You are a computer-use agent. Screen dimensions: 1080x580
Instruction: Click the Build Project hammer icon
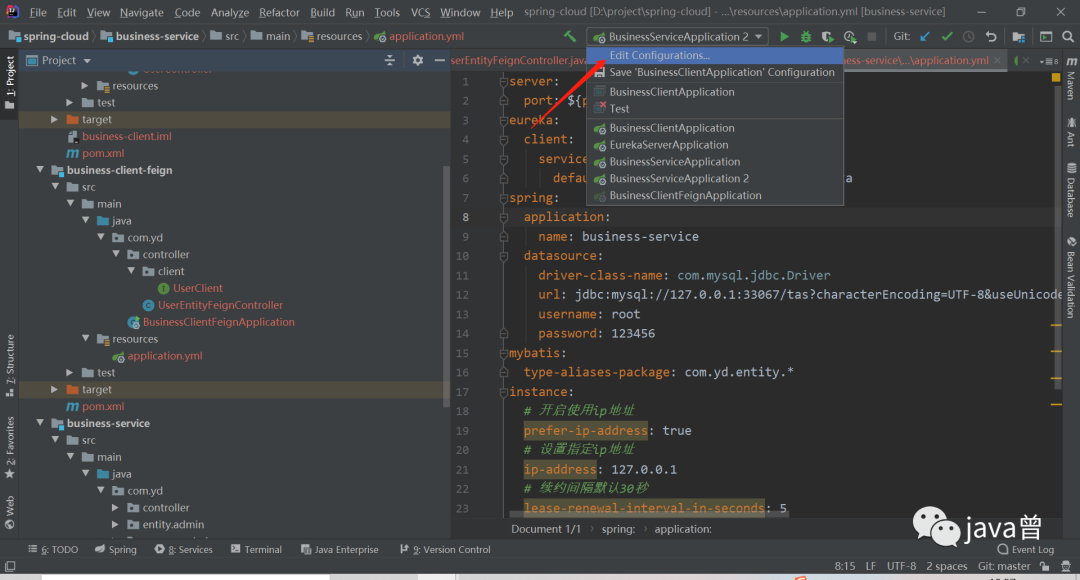tap(570, 37)
